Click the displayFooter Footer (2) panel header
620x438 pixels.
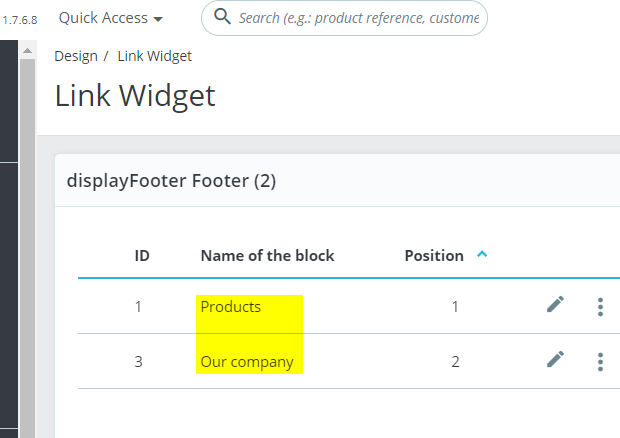pos(171,181)
